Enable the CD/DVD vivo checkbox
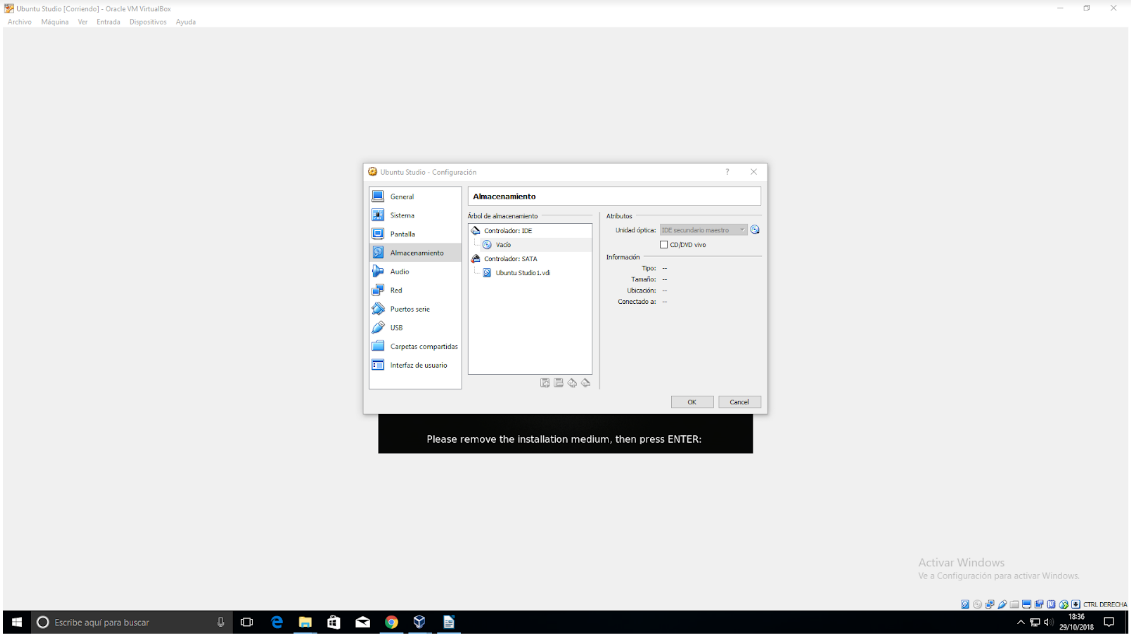This screenshot has height=635, width=1131. pos(663,244)
